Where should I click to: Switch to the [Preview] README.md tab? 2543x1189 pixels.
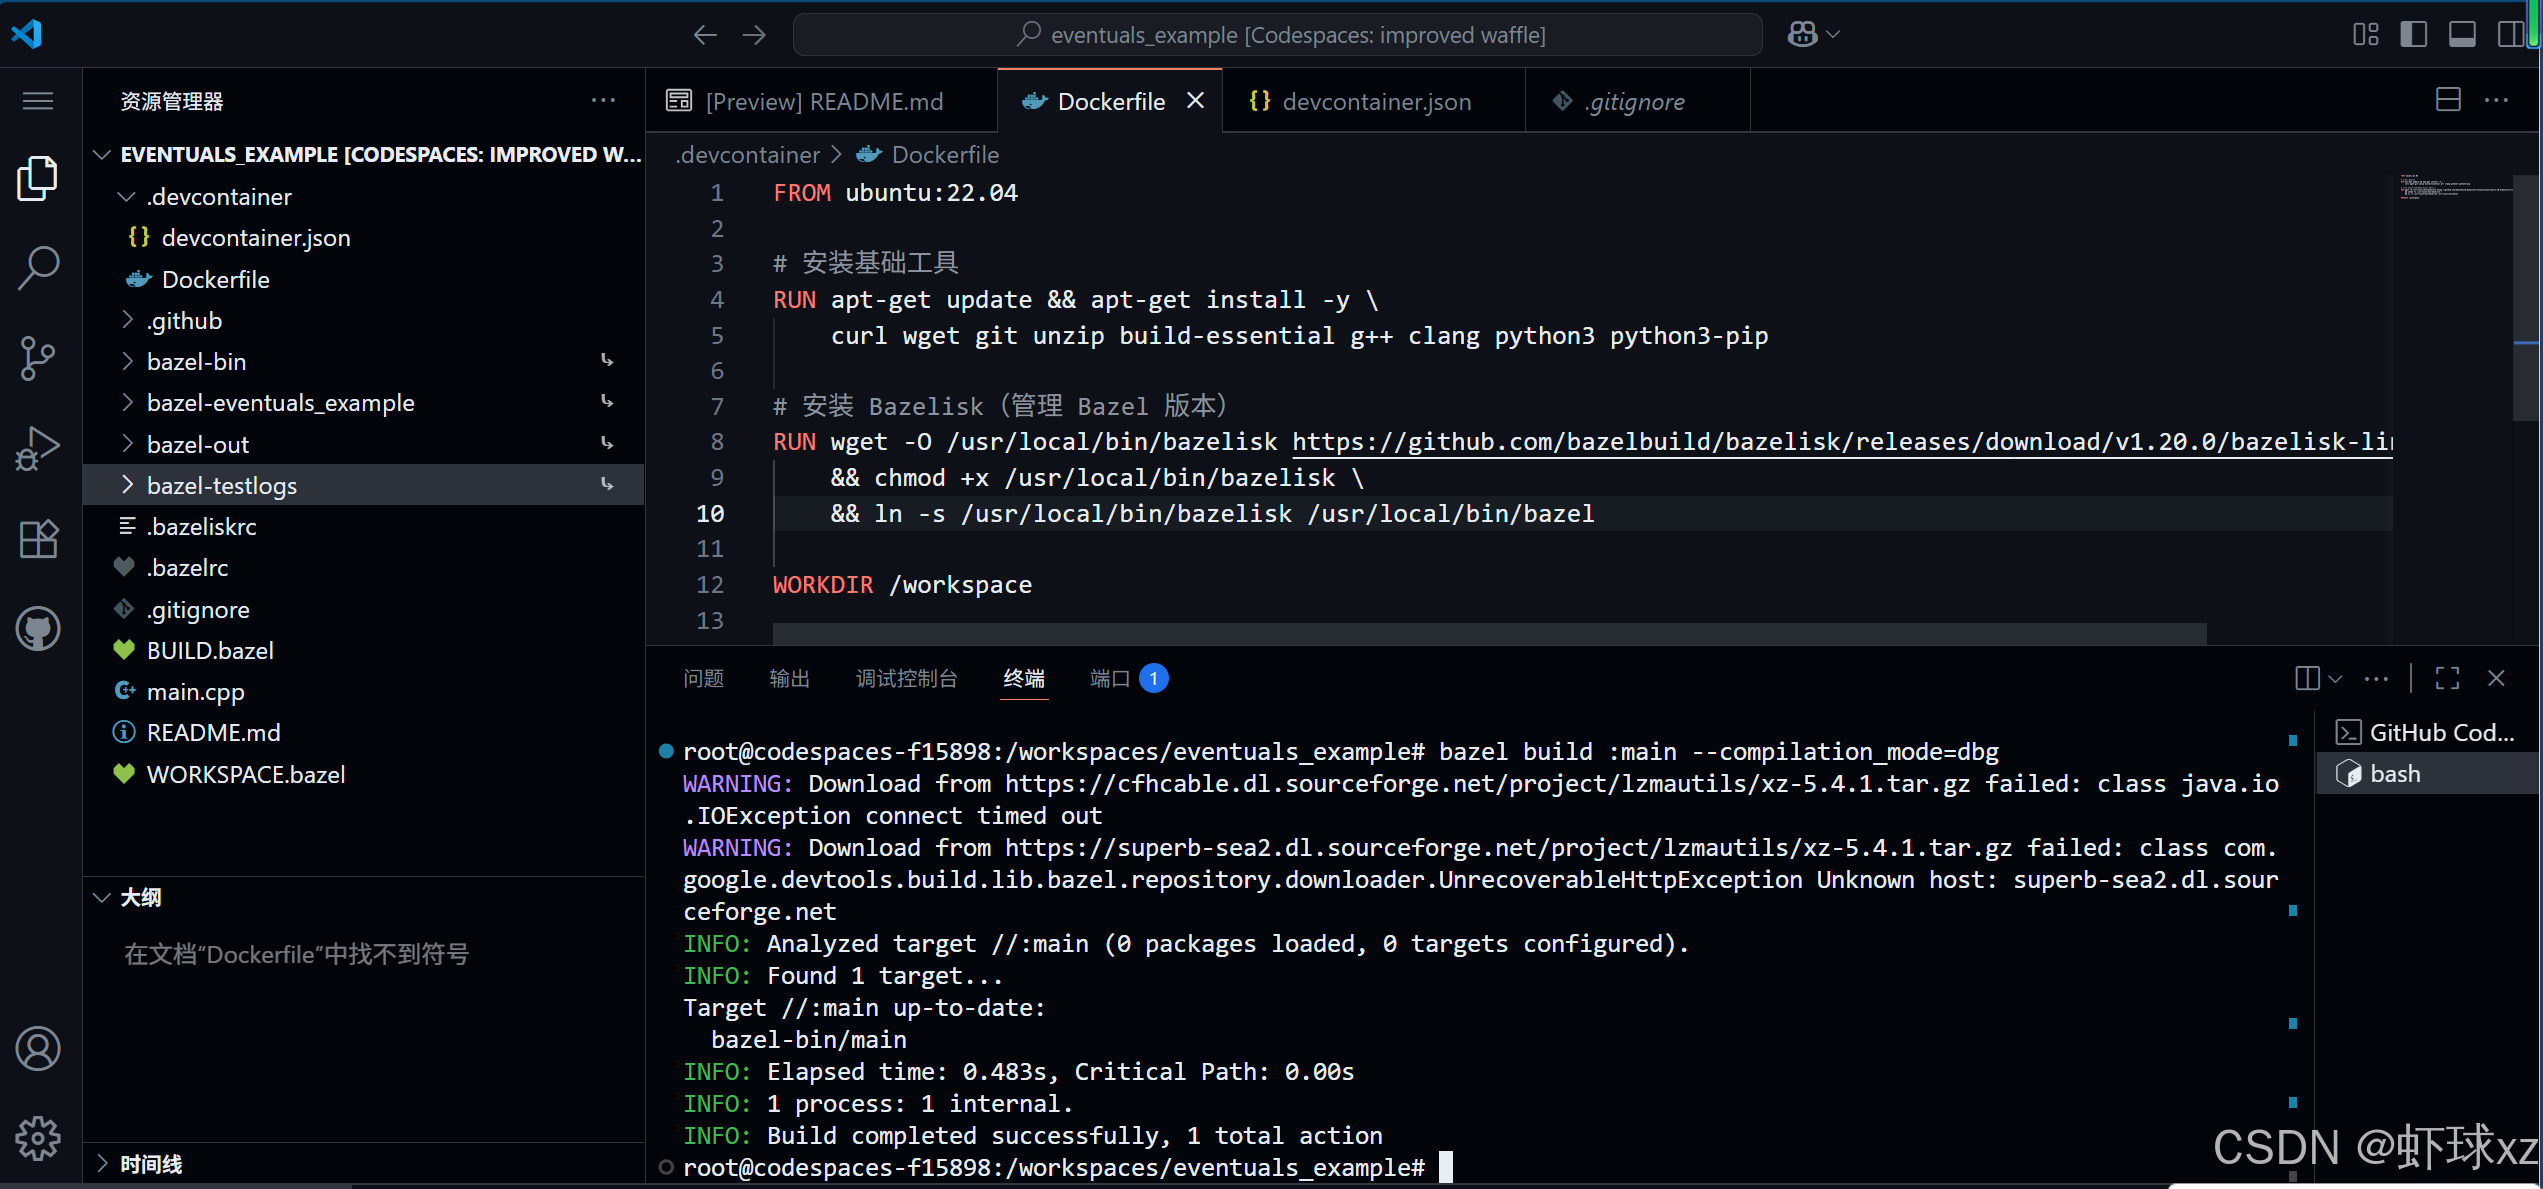[822, 101]
